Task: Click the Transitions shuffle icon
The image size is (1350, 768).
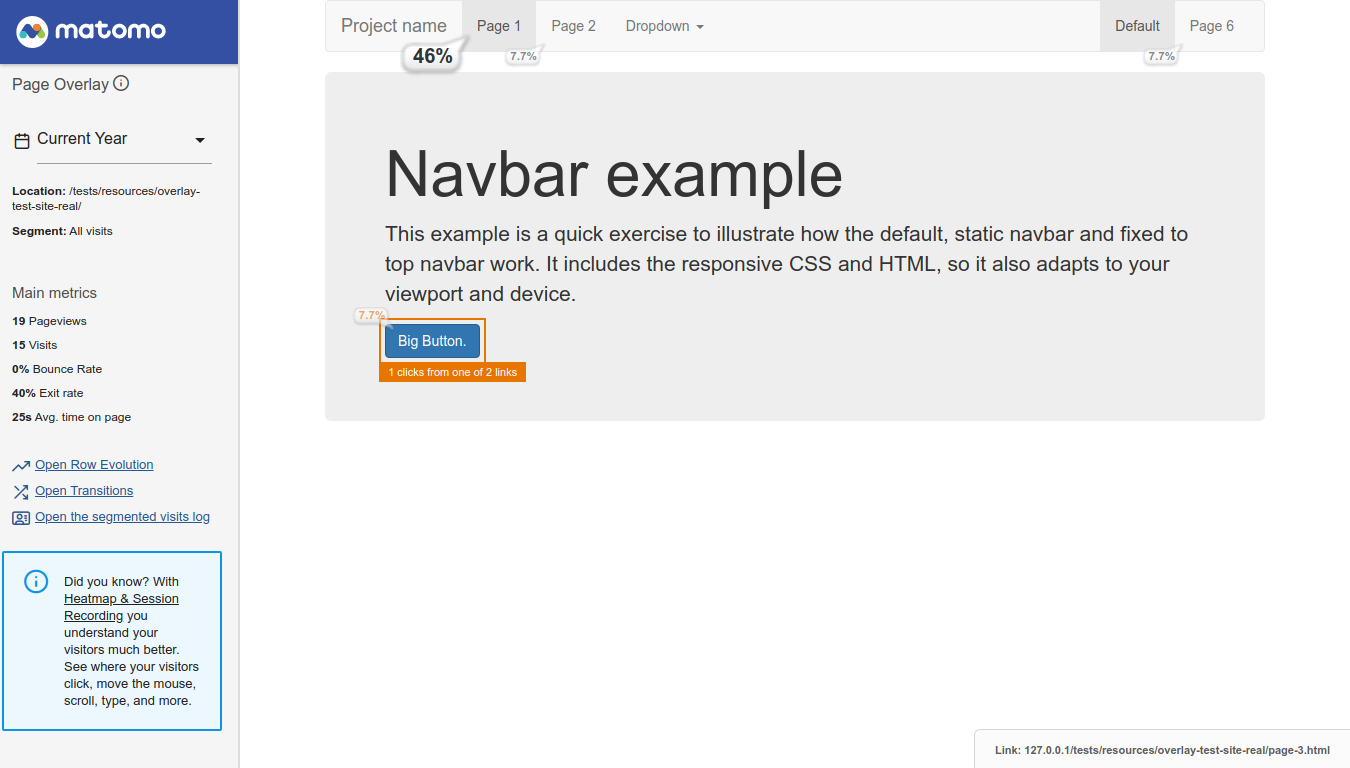Action: click(x=21, y=492)
